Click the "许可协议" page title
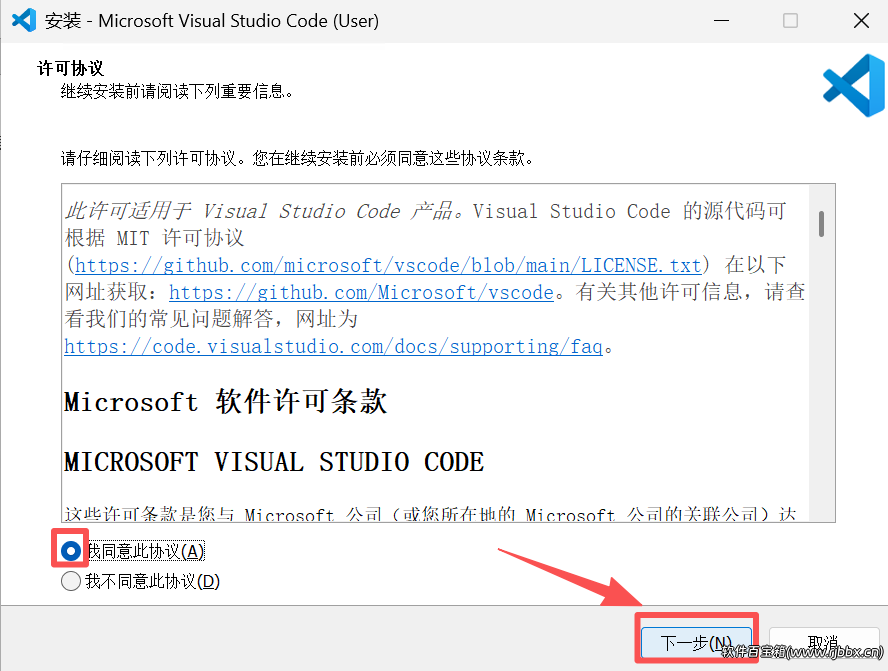This screenshot has width=888, height=671. coord(71,69)
